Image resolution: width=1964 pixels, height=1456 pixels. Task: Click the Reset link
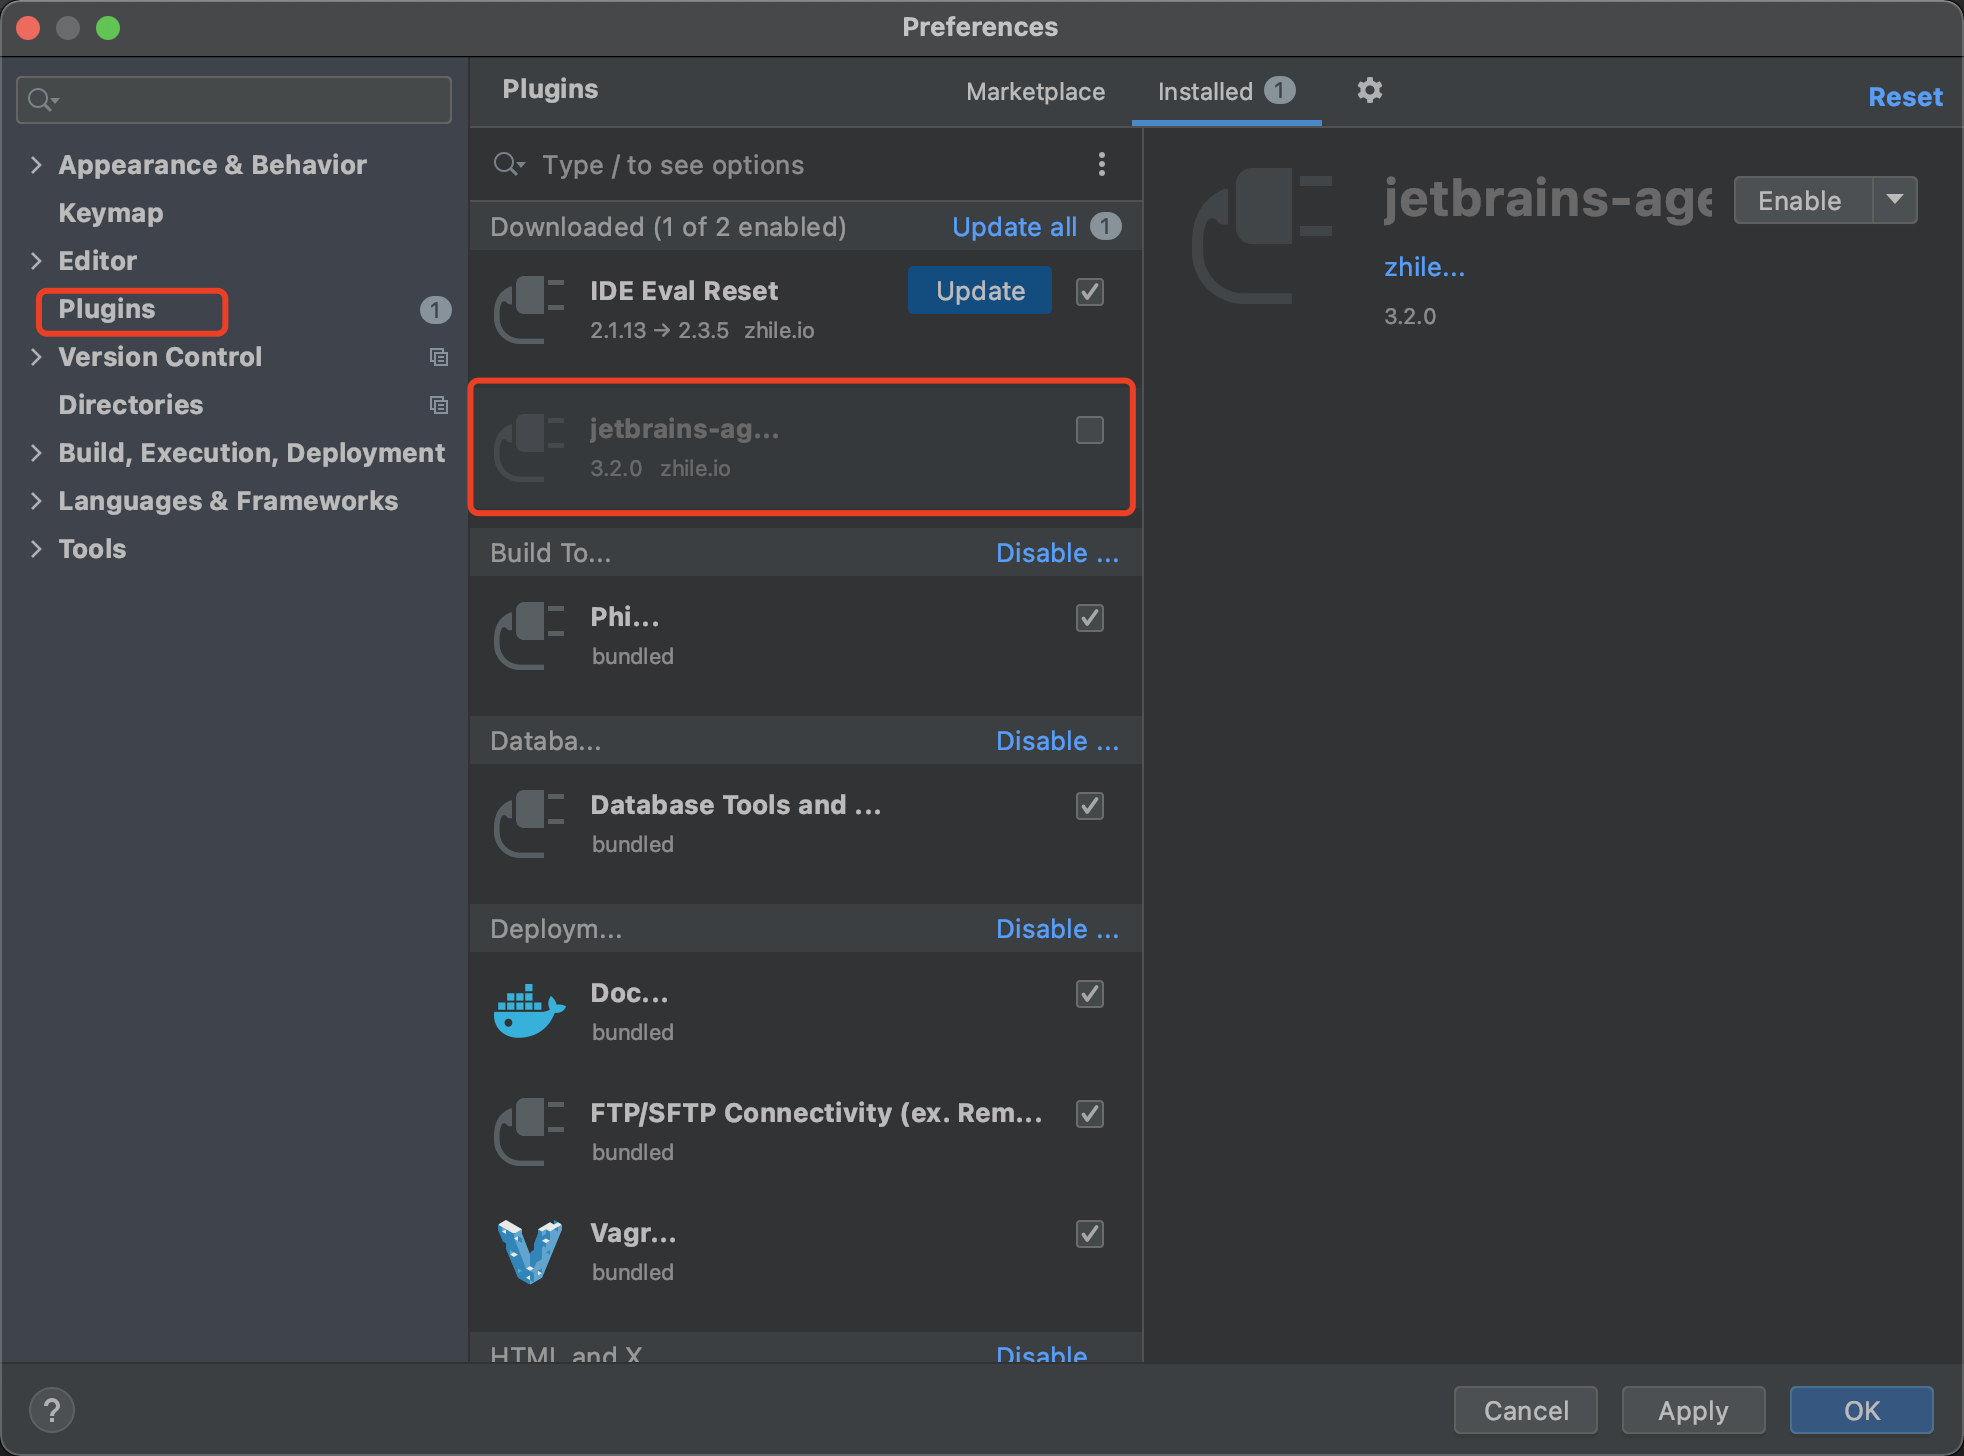pos(1905,97)
